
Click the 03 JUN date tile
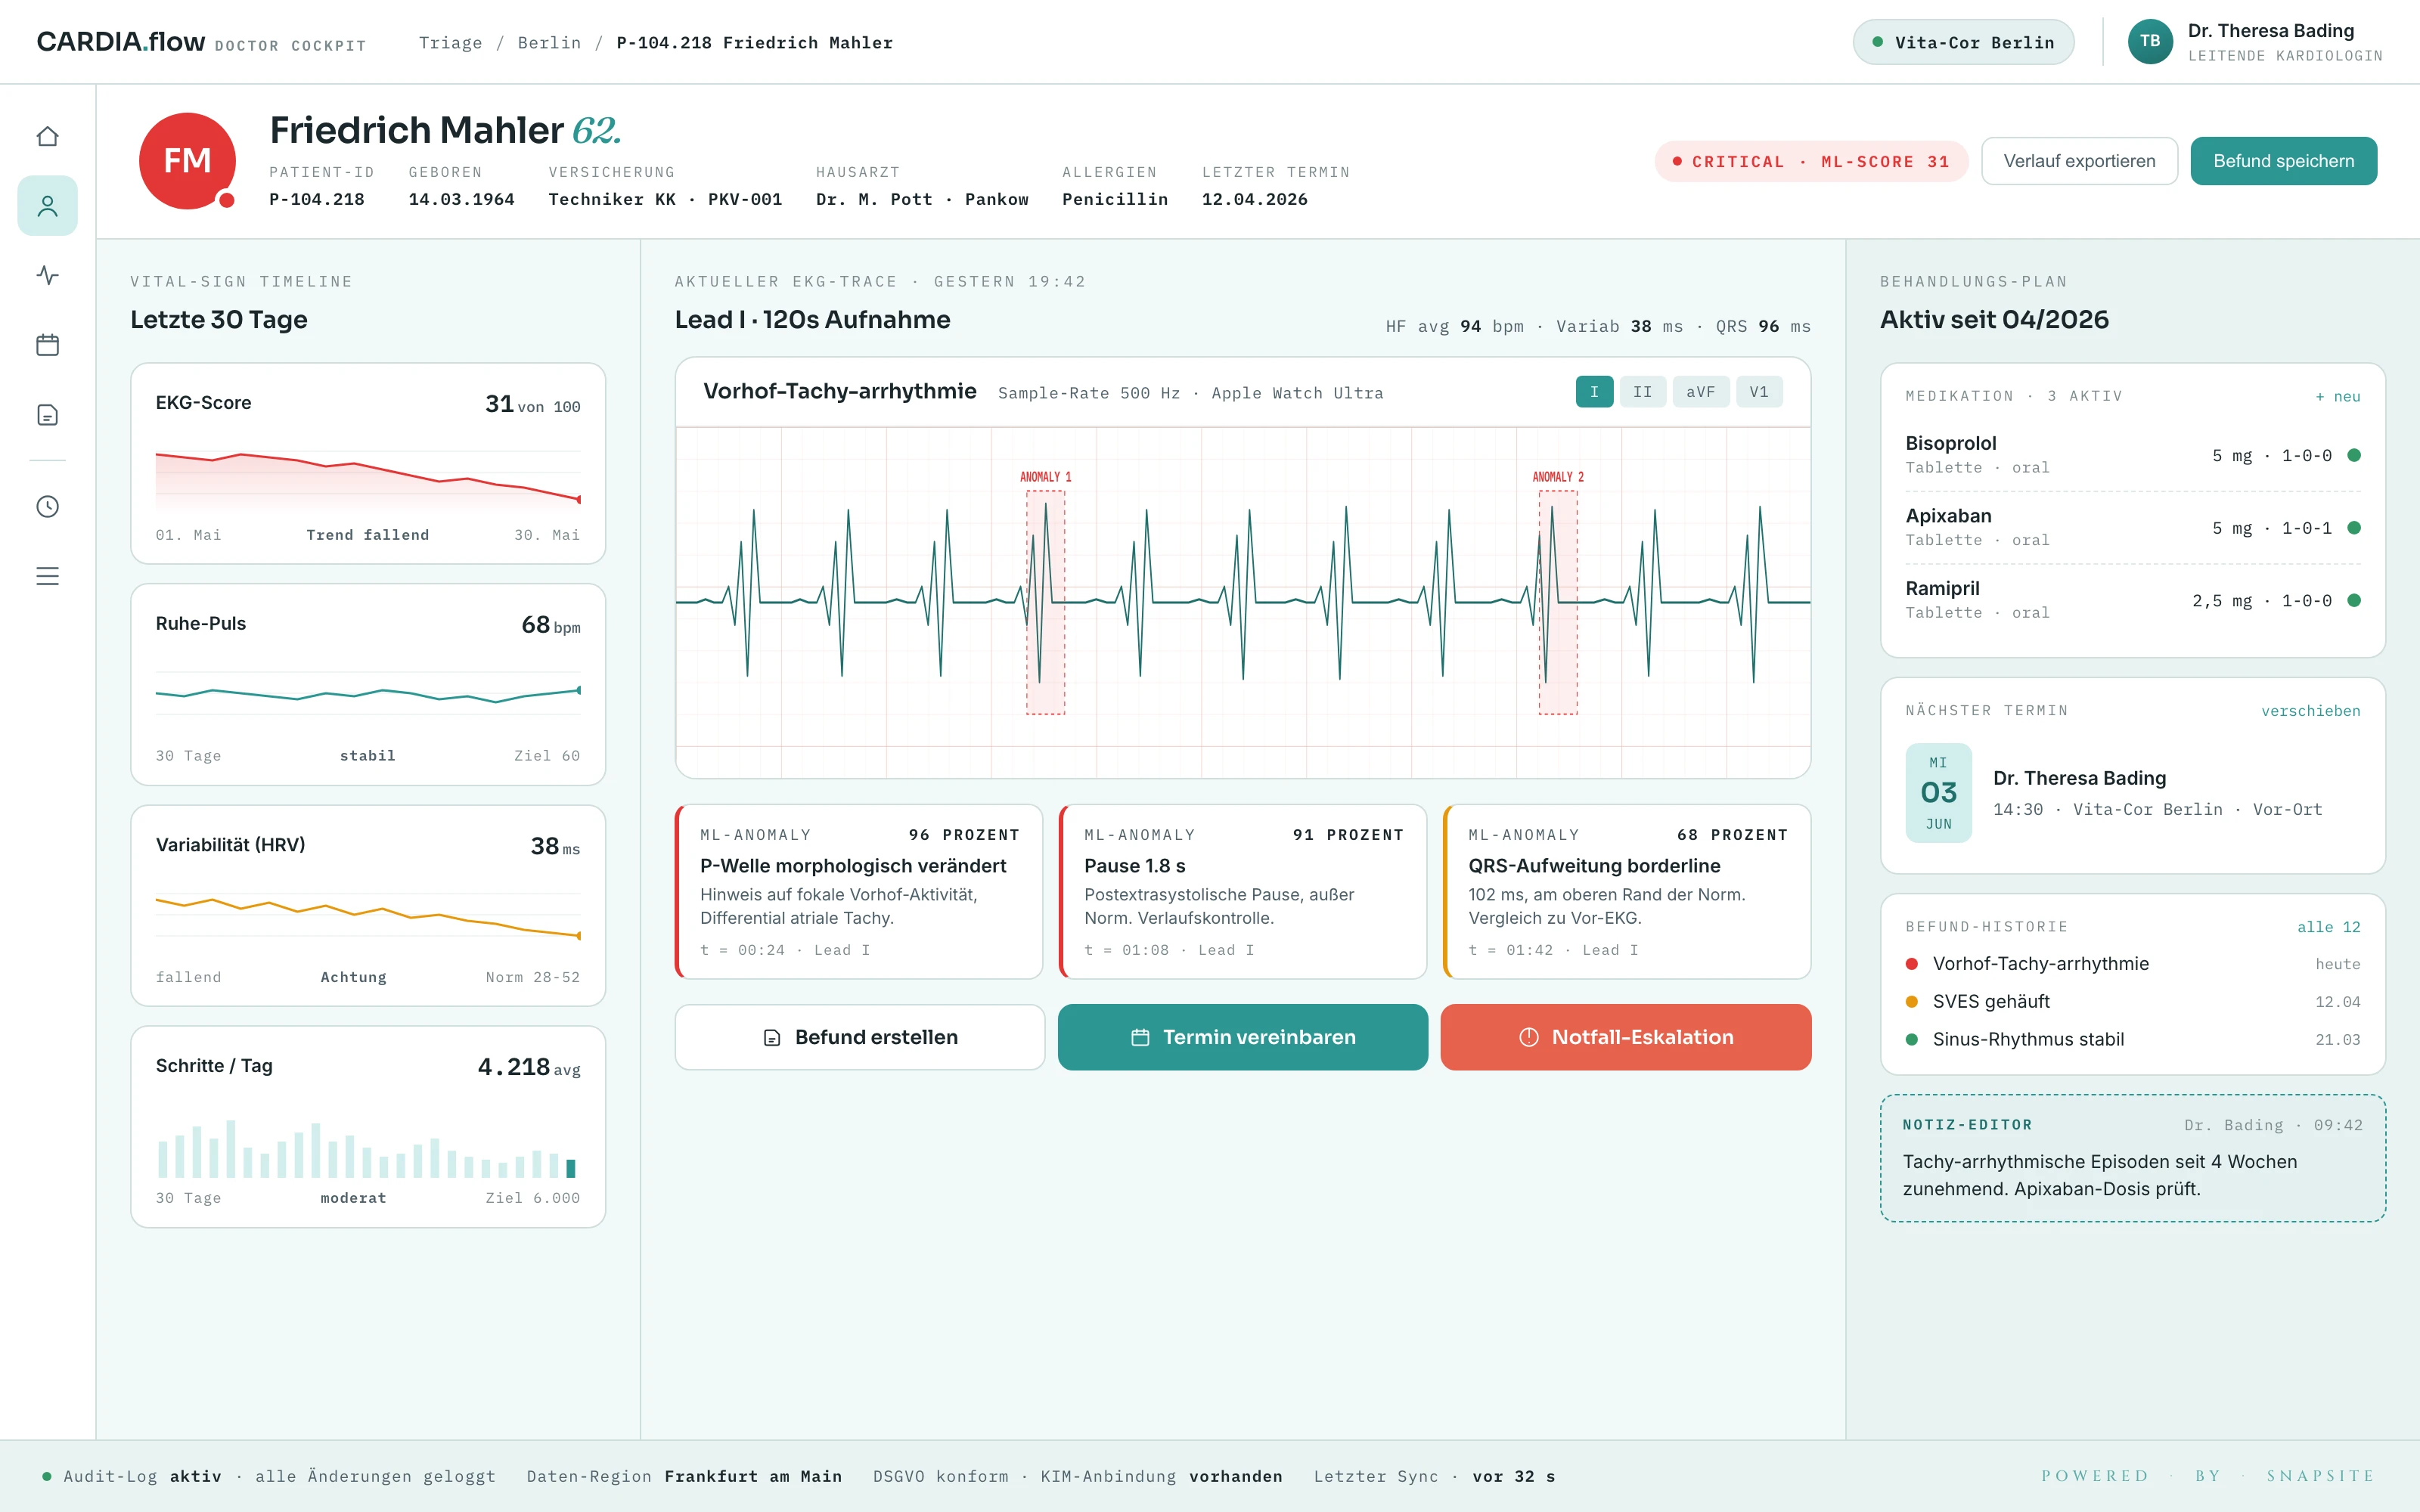point(1938,793)
